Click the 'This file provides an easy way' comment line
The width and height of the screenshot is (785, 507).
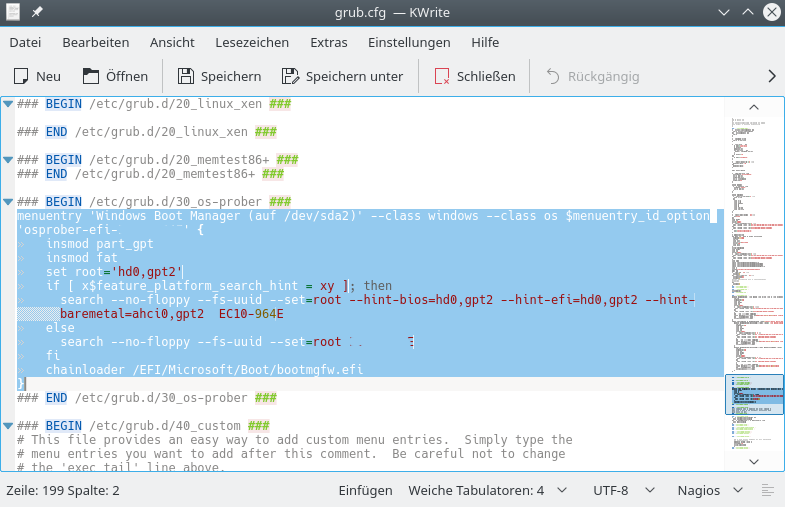pos(294,440)
